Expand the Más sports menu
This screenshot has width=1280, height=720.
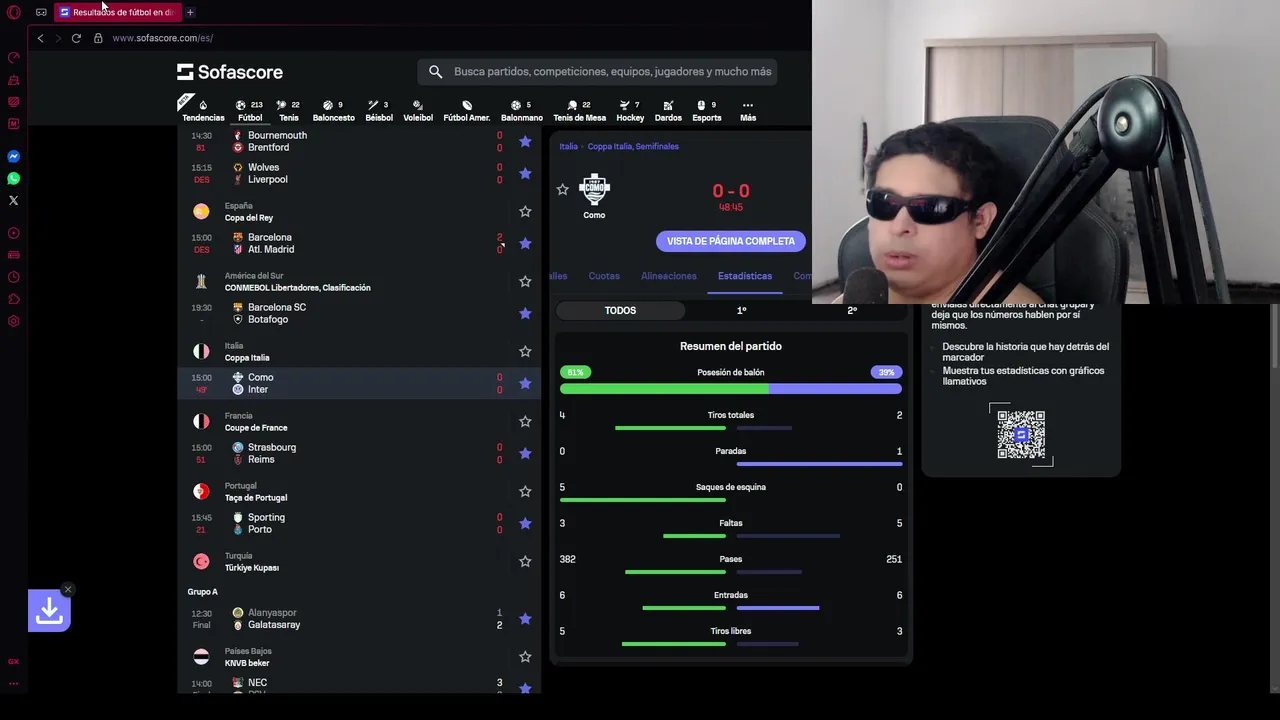[748, 110]
